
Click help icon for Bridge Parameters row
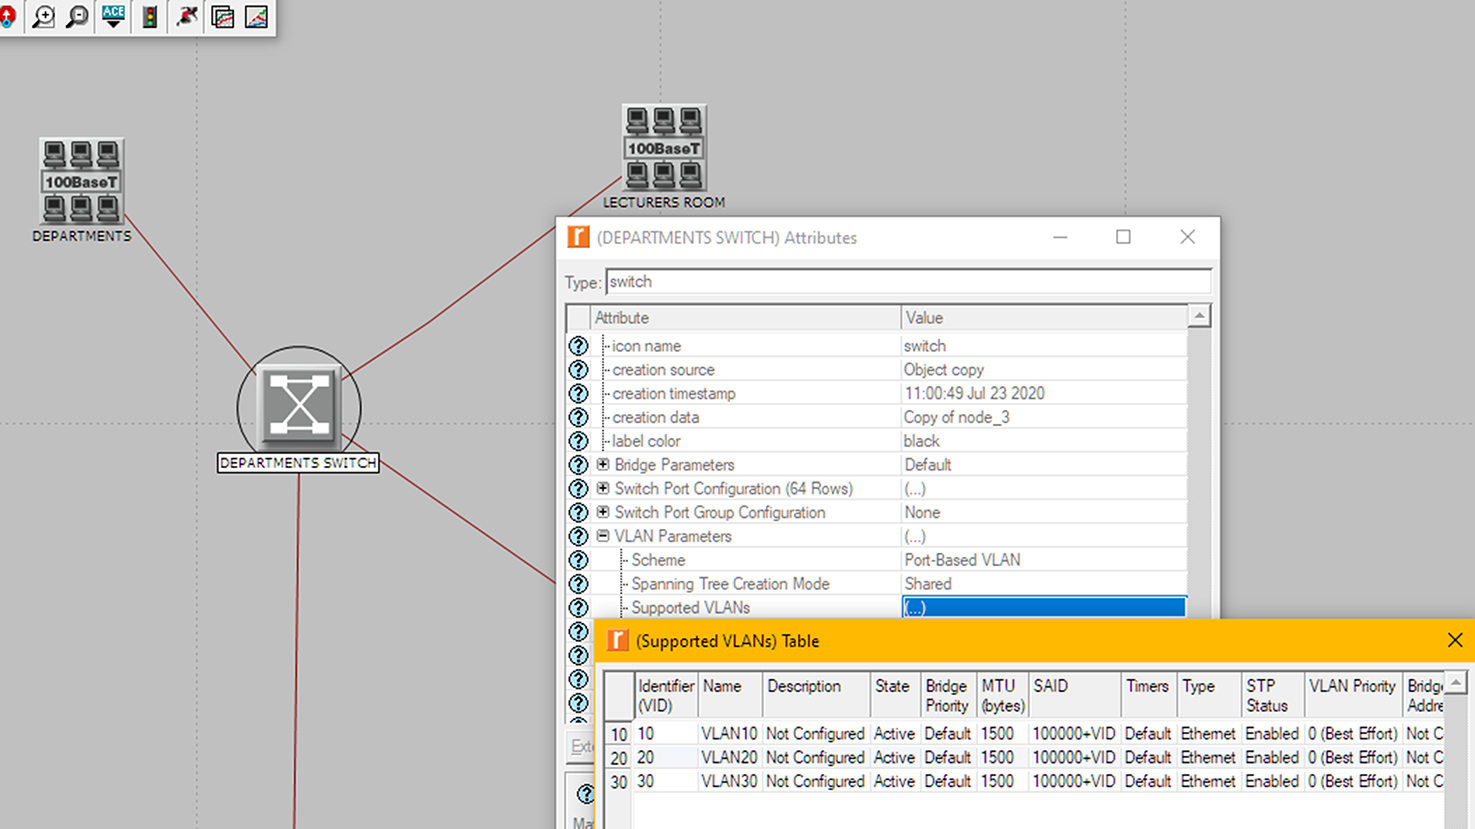click(x=578, y=465)
